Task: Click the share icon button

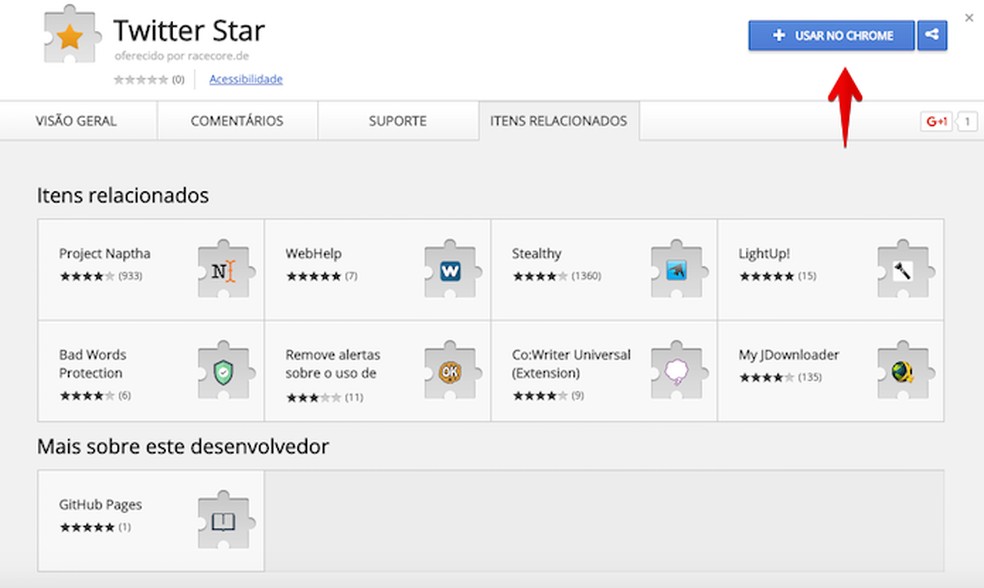Action: 932,35
